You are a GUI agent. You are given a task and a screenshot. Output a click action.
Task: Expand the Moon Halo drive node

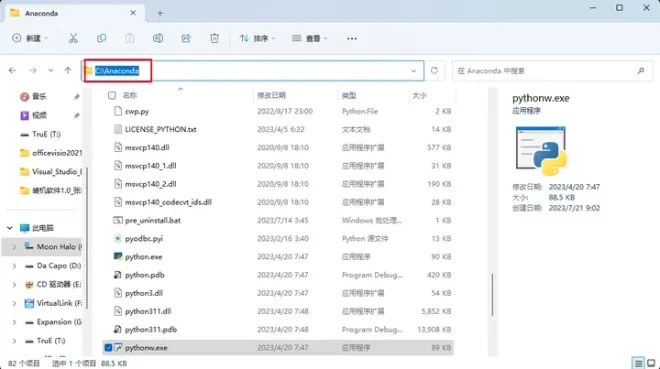click(x=14, y=247)
